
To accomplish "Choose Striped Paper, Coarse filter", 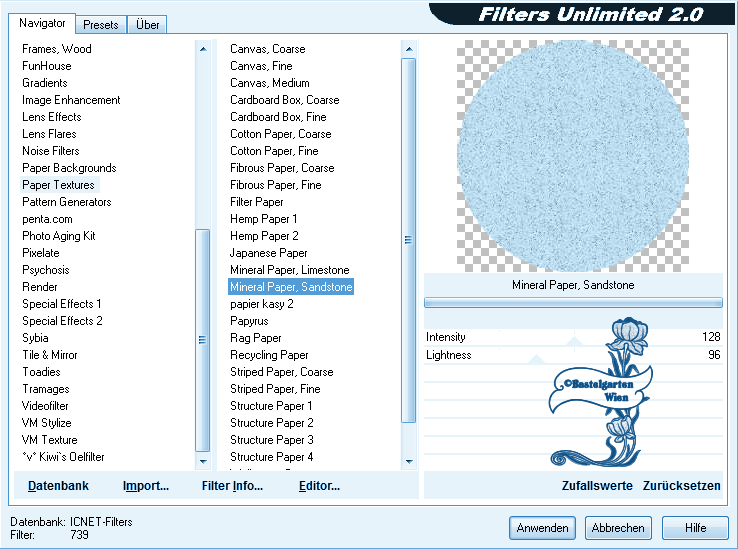I will coord(282,371).
